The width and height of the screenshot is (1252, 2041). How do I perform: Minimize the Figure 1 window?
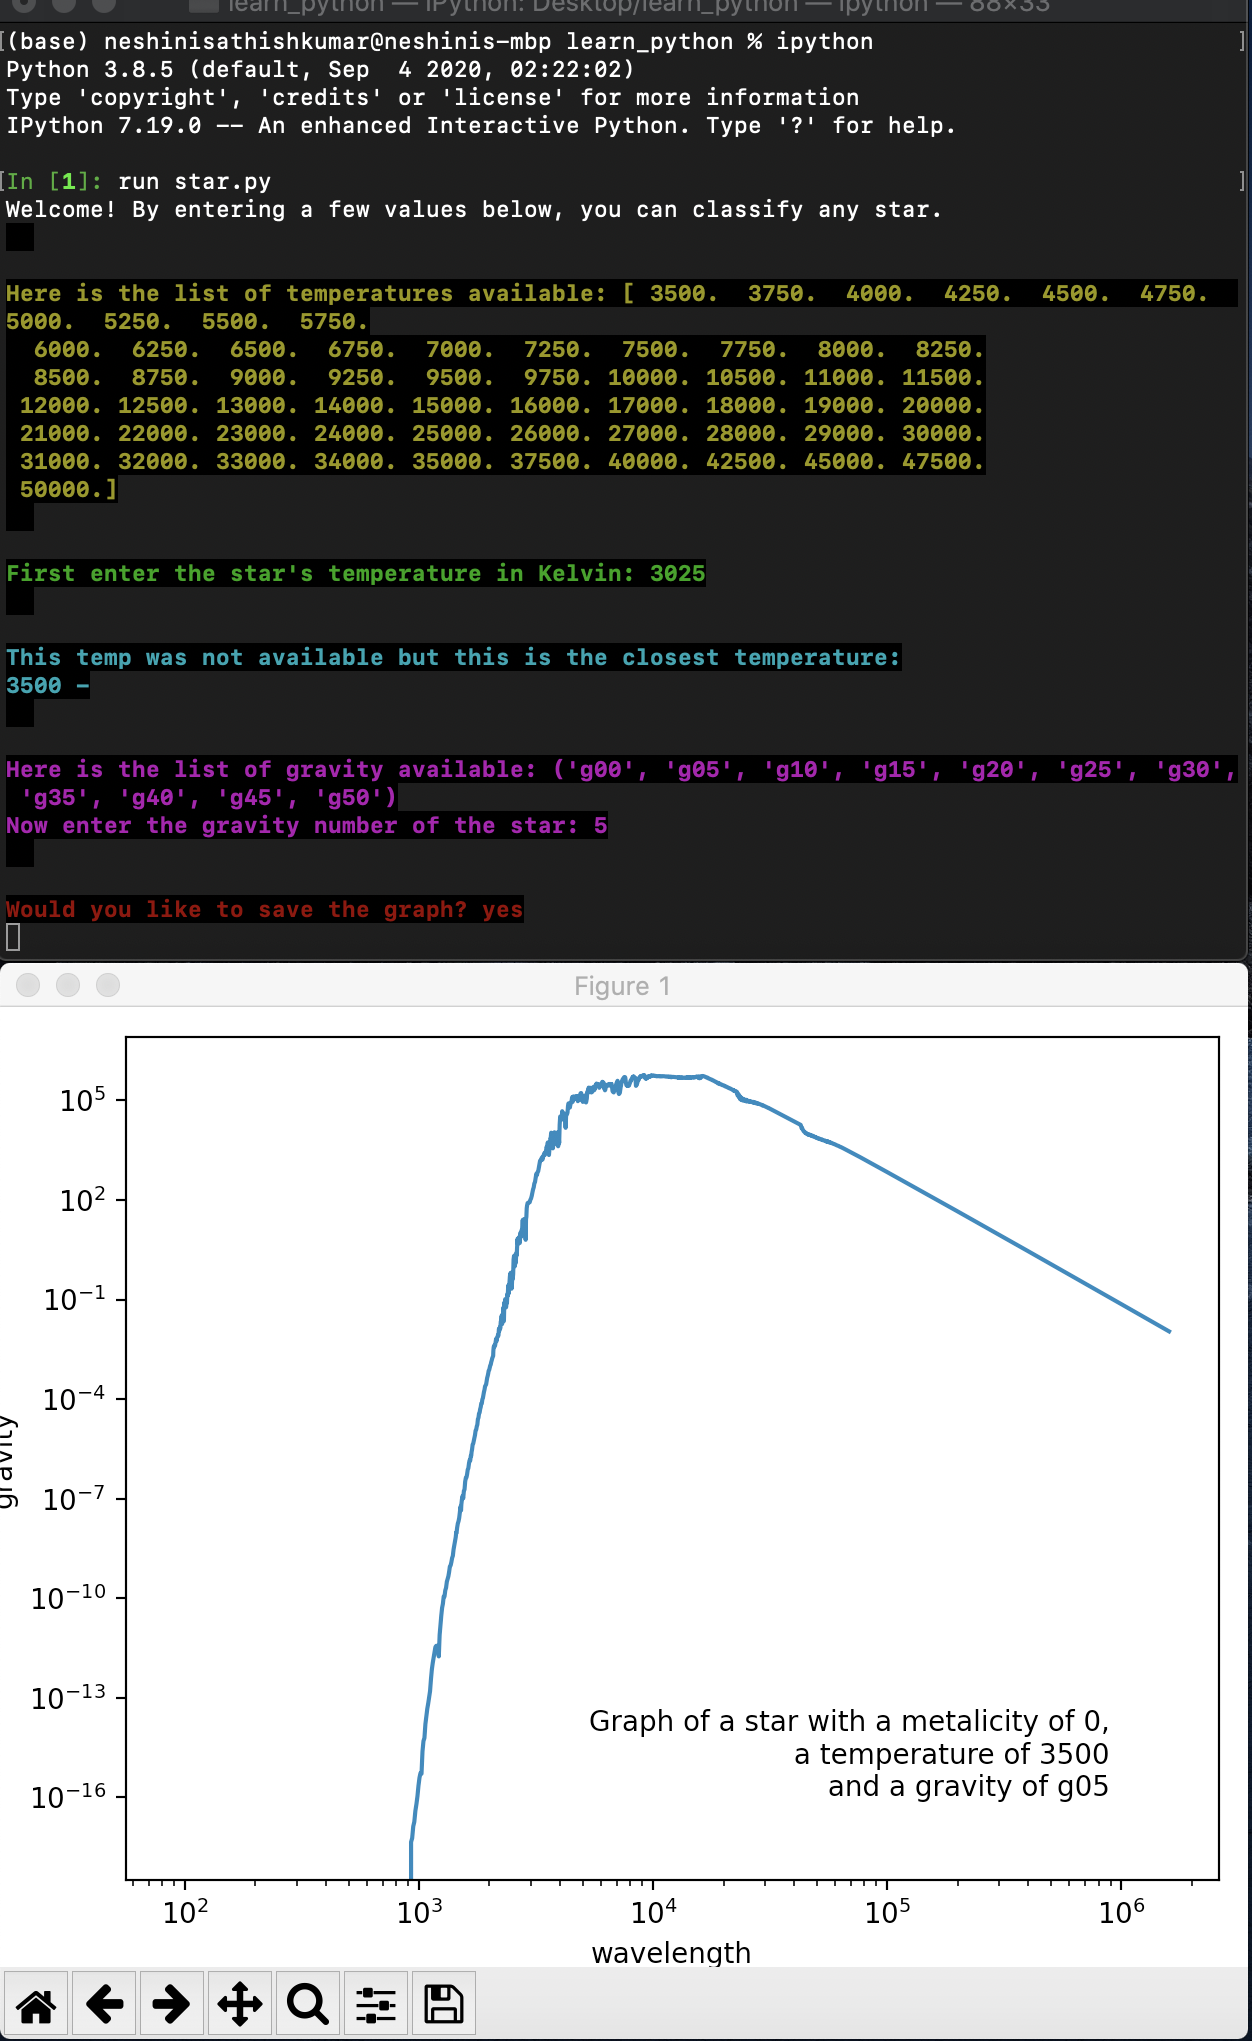68,985
